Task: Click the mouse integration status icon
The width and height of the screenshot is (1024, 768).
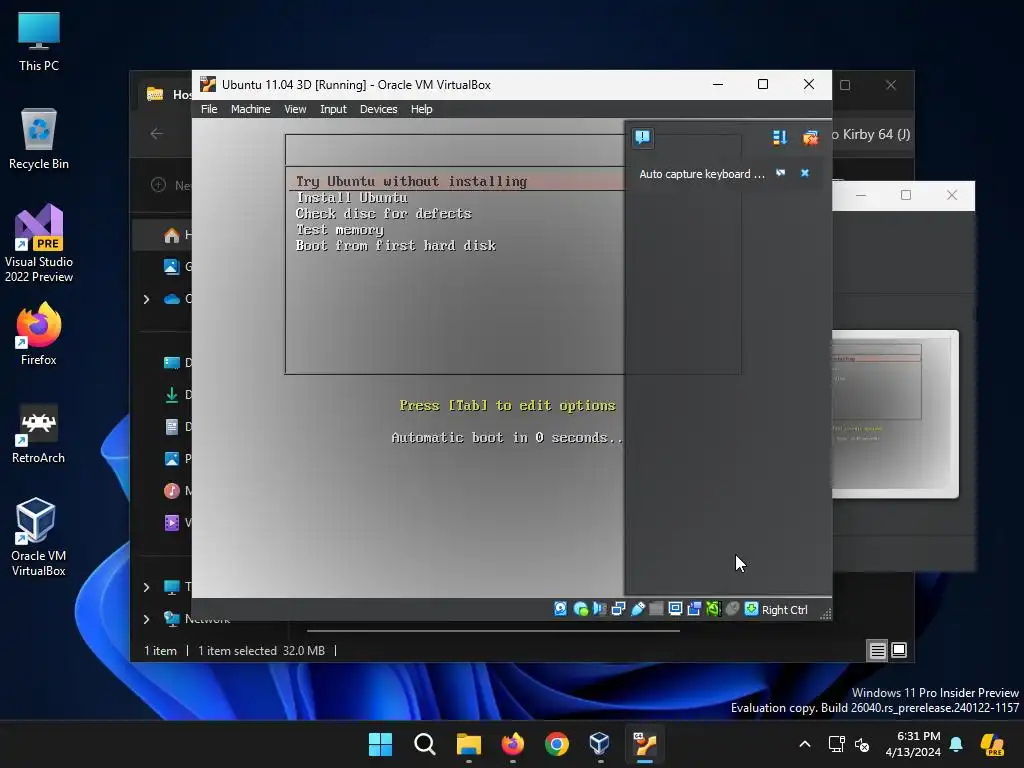Action: tap(732, 609)
